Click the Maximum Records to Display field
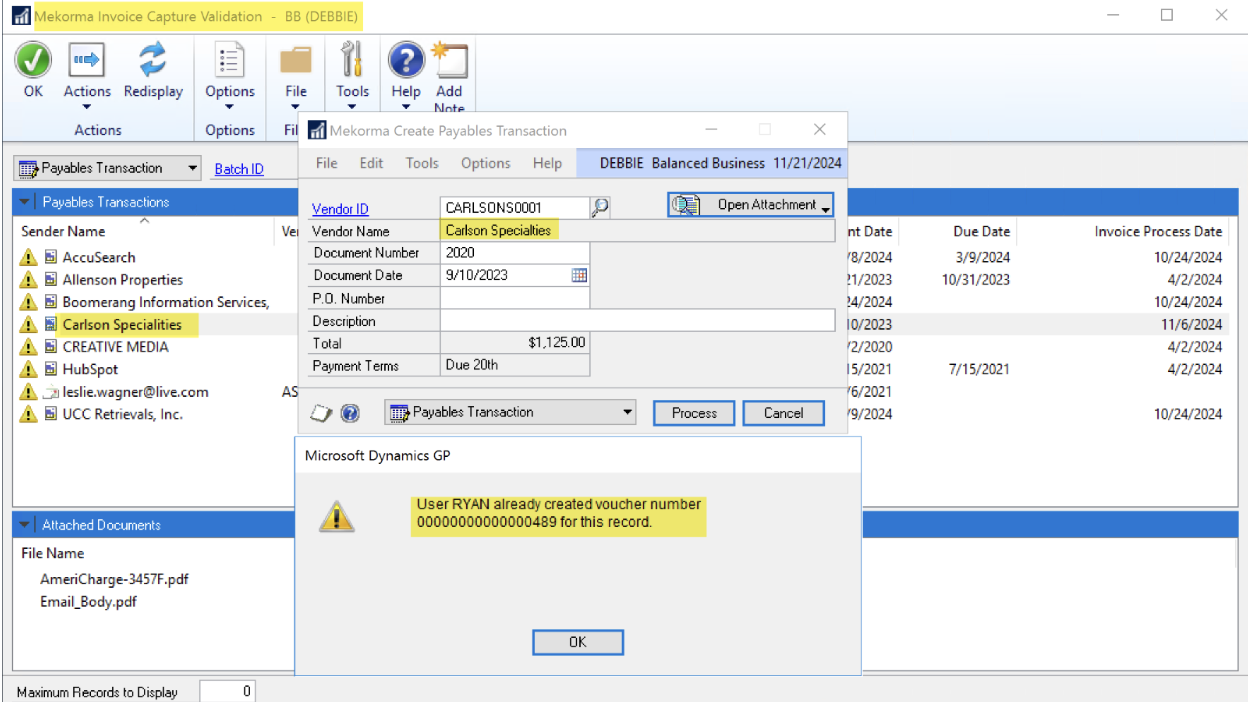This screenshot has width=1248, height=702. click(x=227, y=691)
